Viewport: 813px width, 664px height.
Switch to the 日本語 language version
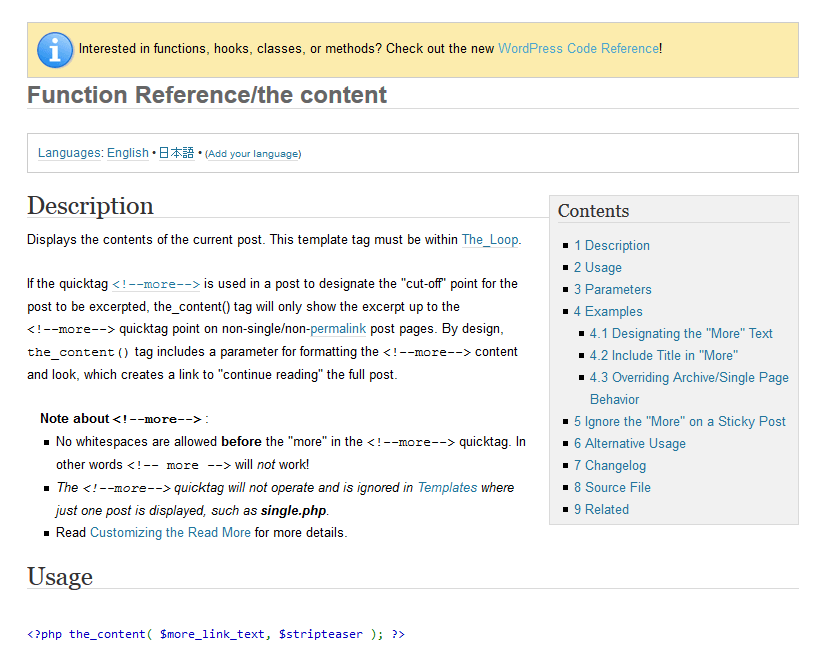point(176,153)
